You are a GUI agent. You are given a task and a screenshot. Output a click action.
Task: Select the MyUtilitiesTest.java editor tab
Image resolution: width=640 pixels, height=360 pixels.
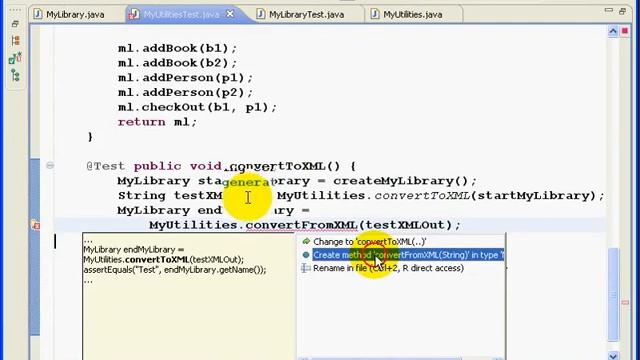click(182, 14)
